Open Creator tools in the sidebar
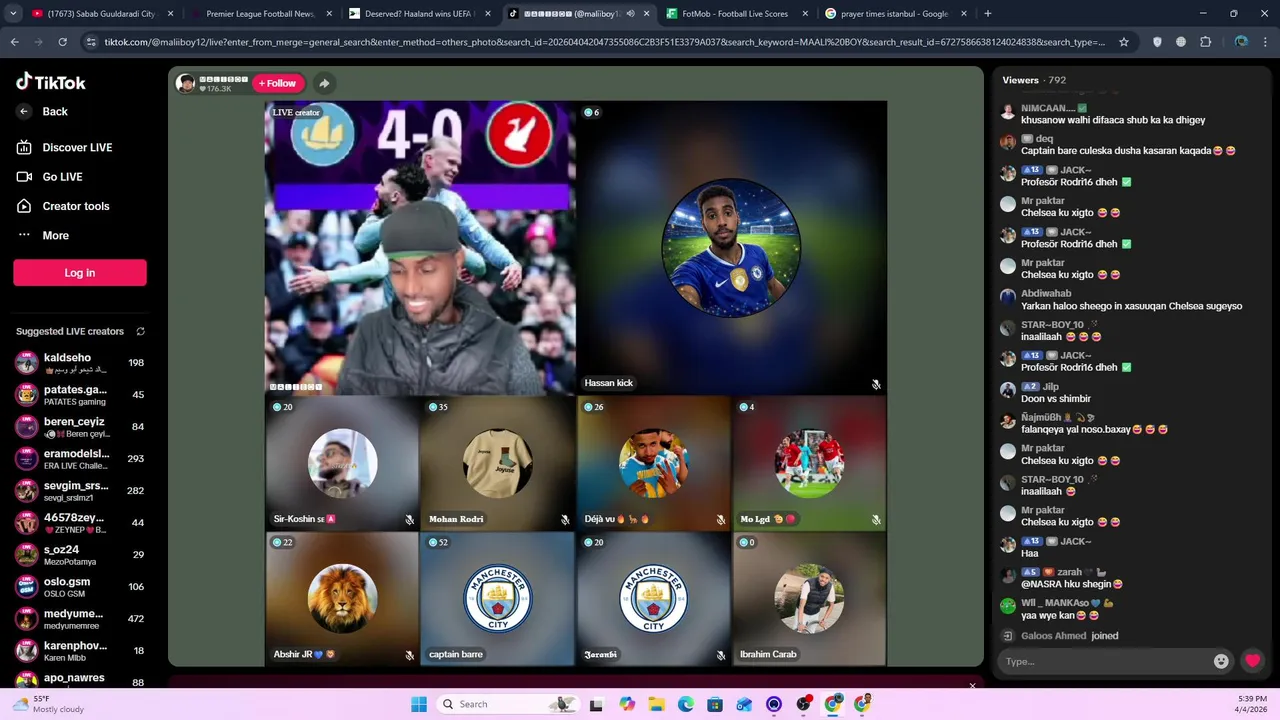This screenshot has height=720, width=1280. pyautogui.click(x=62, y=206)
